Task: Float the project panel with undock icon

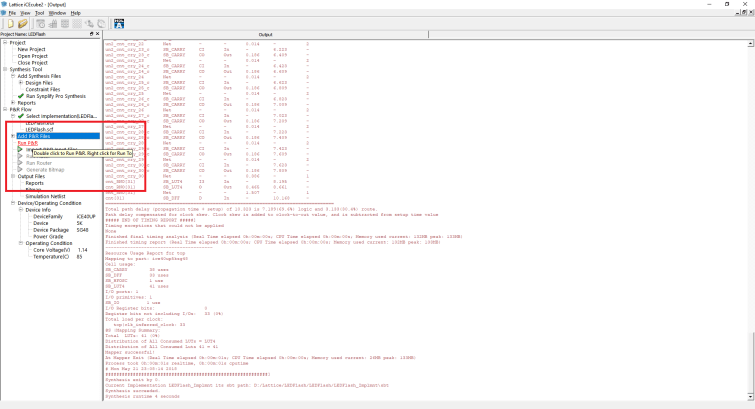Action: point(91,34)
